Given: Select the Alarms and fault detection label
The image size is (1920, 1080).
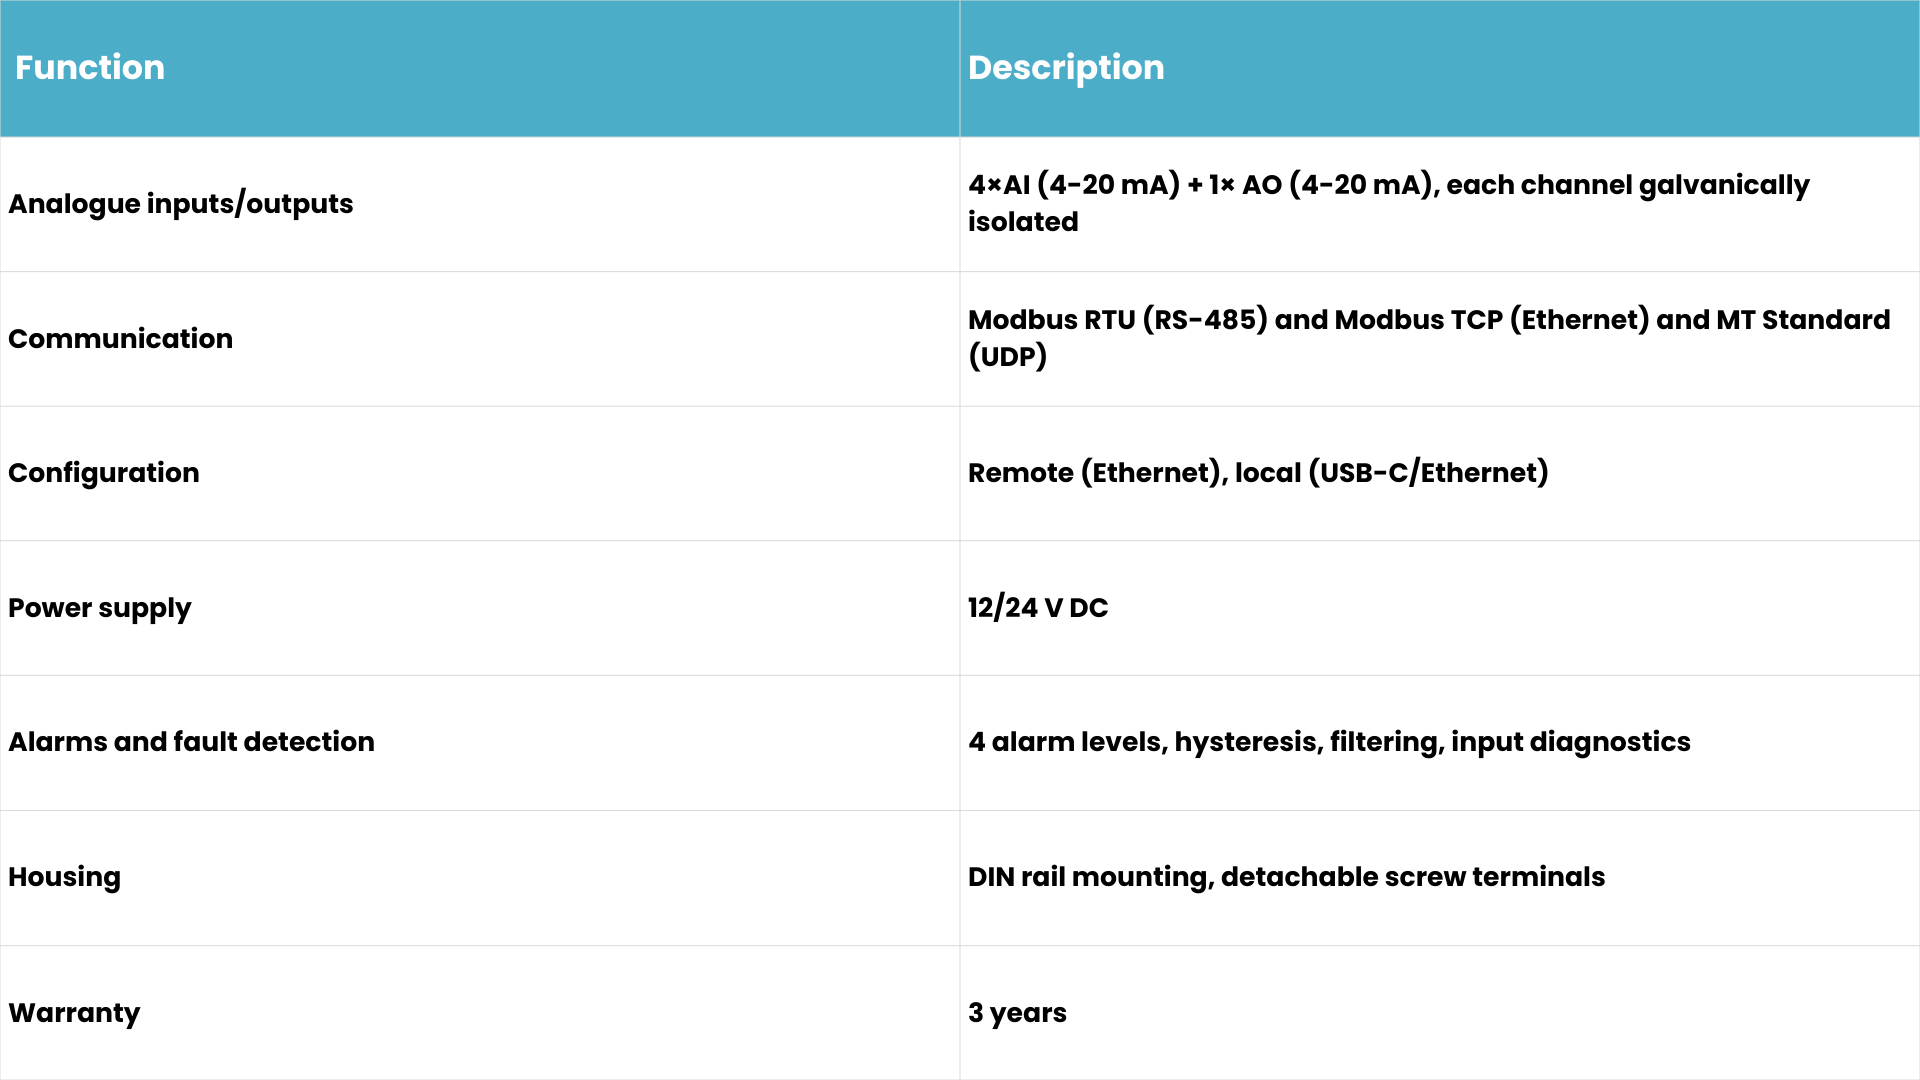Looking at the screenshot, I should pos(192,742).
